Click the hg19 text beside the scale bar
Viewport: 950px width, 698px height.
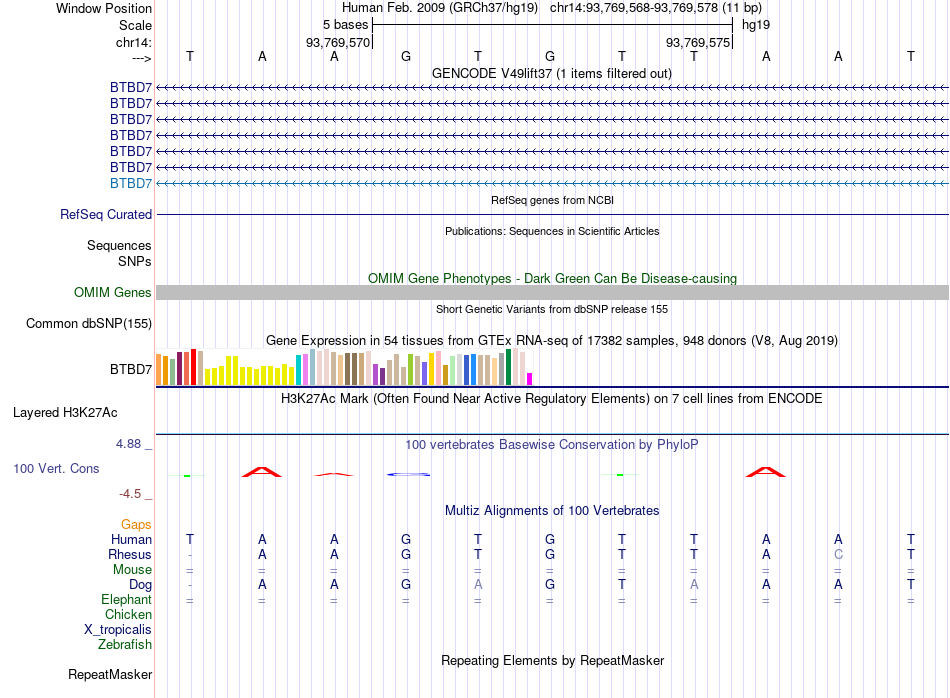[x=756, y=25]
